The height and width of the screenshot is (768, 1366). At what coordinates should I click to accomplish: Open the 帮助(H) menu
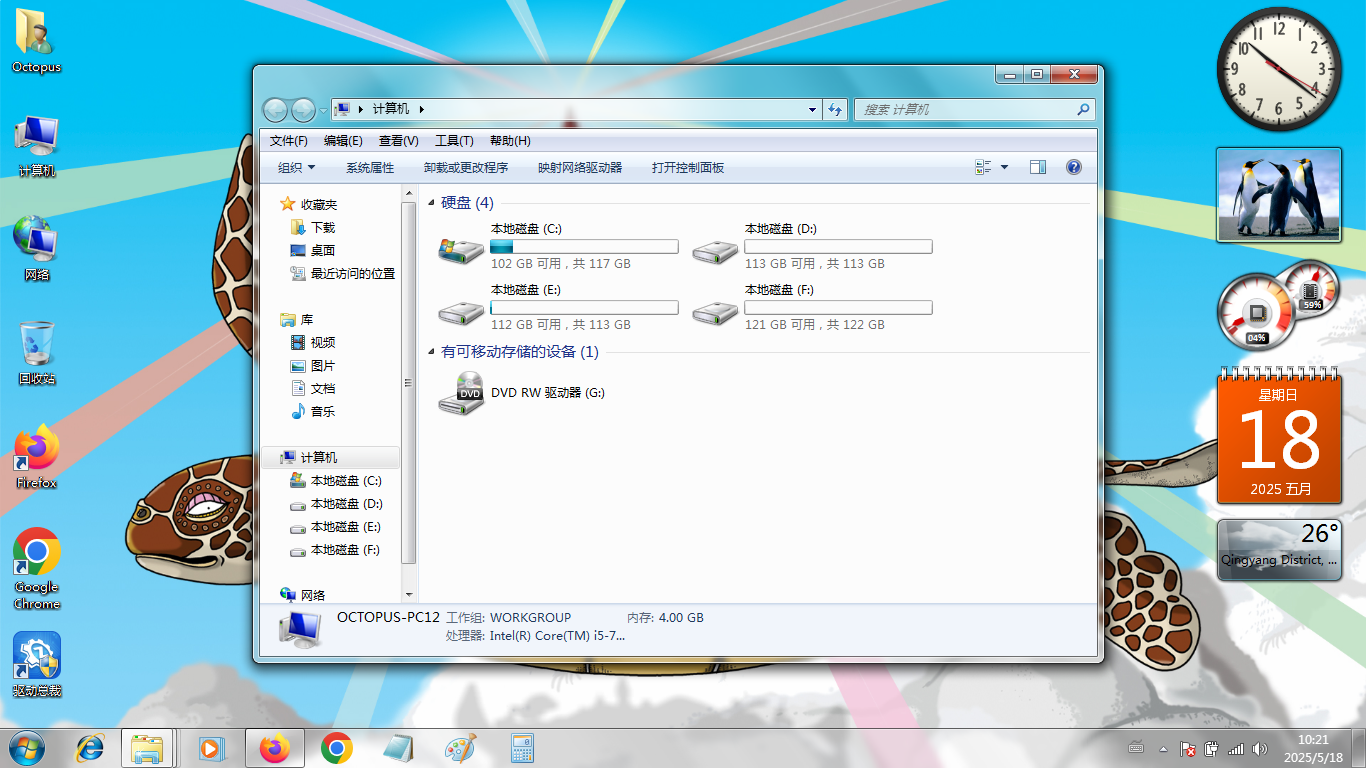(x=510, y=141)
